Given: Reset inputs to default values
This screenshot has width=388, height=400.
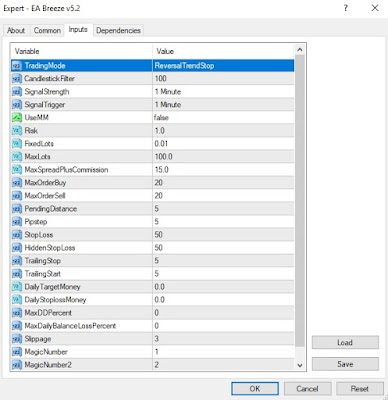Looking at the screenshot, I should tap(360, 389).
